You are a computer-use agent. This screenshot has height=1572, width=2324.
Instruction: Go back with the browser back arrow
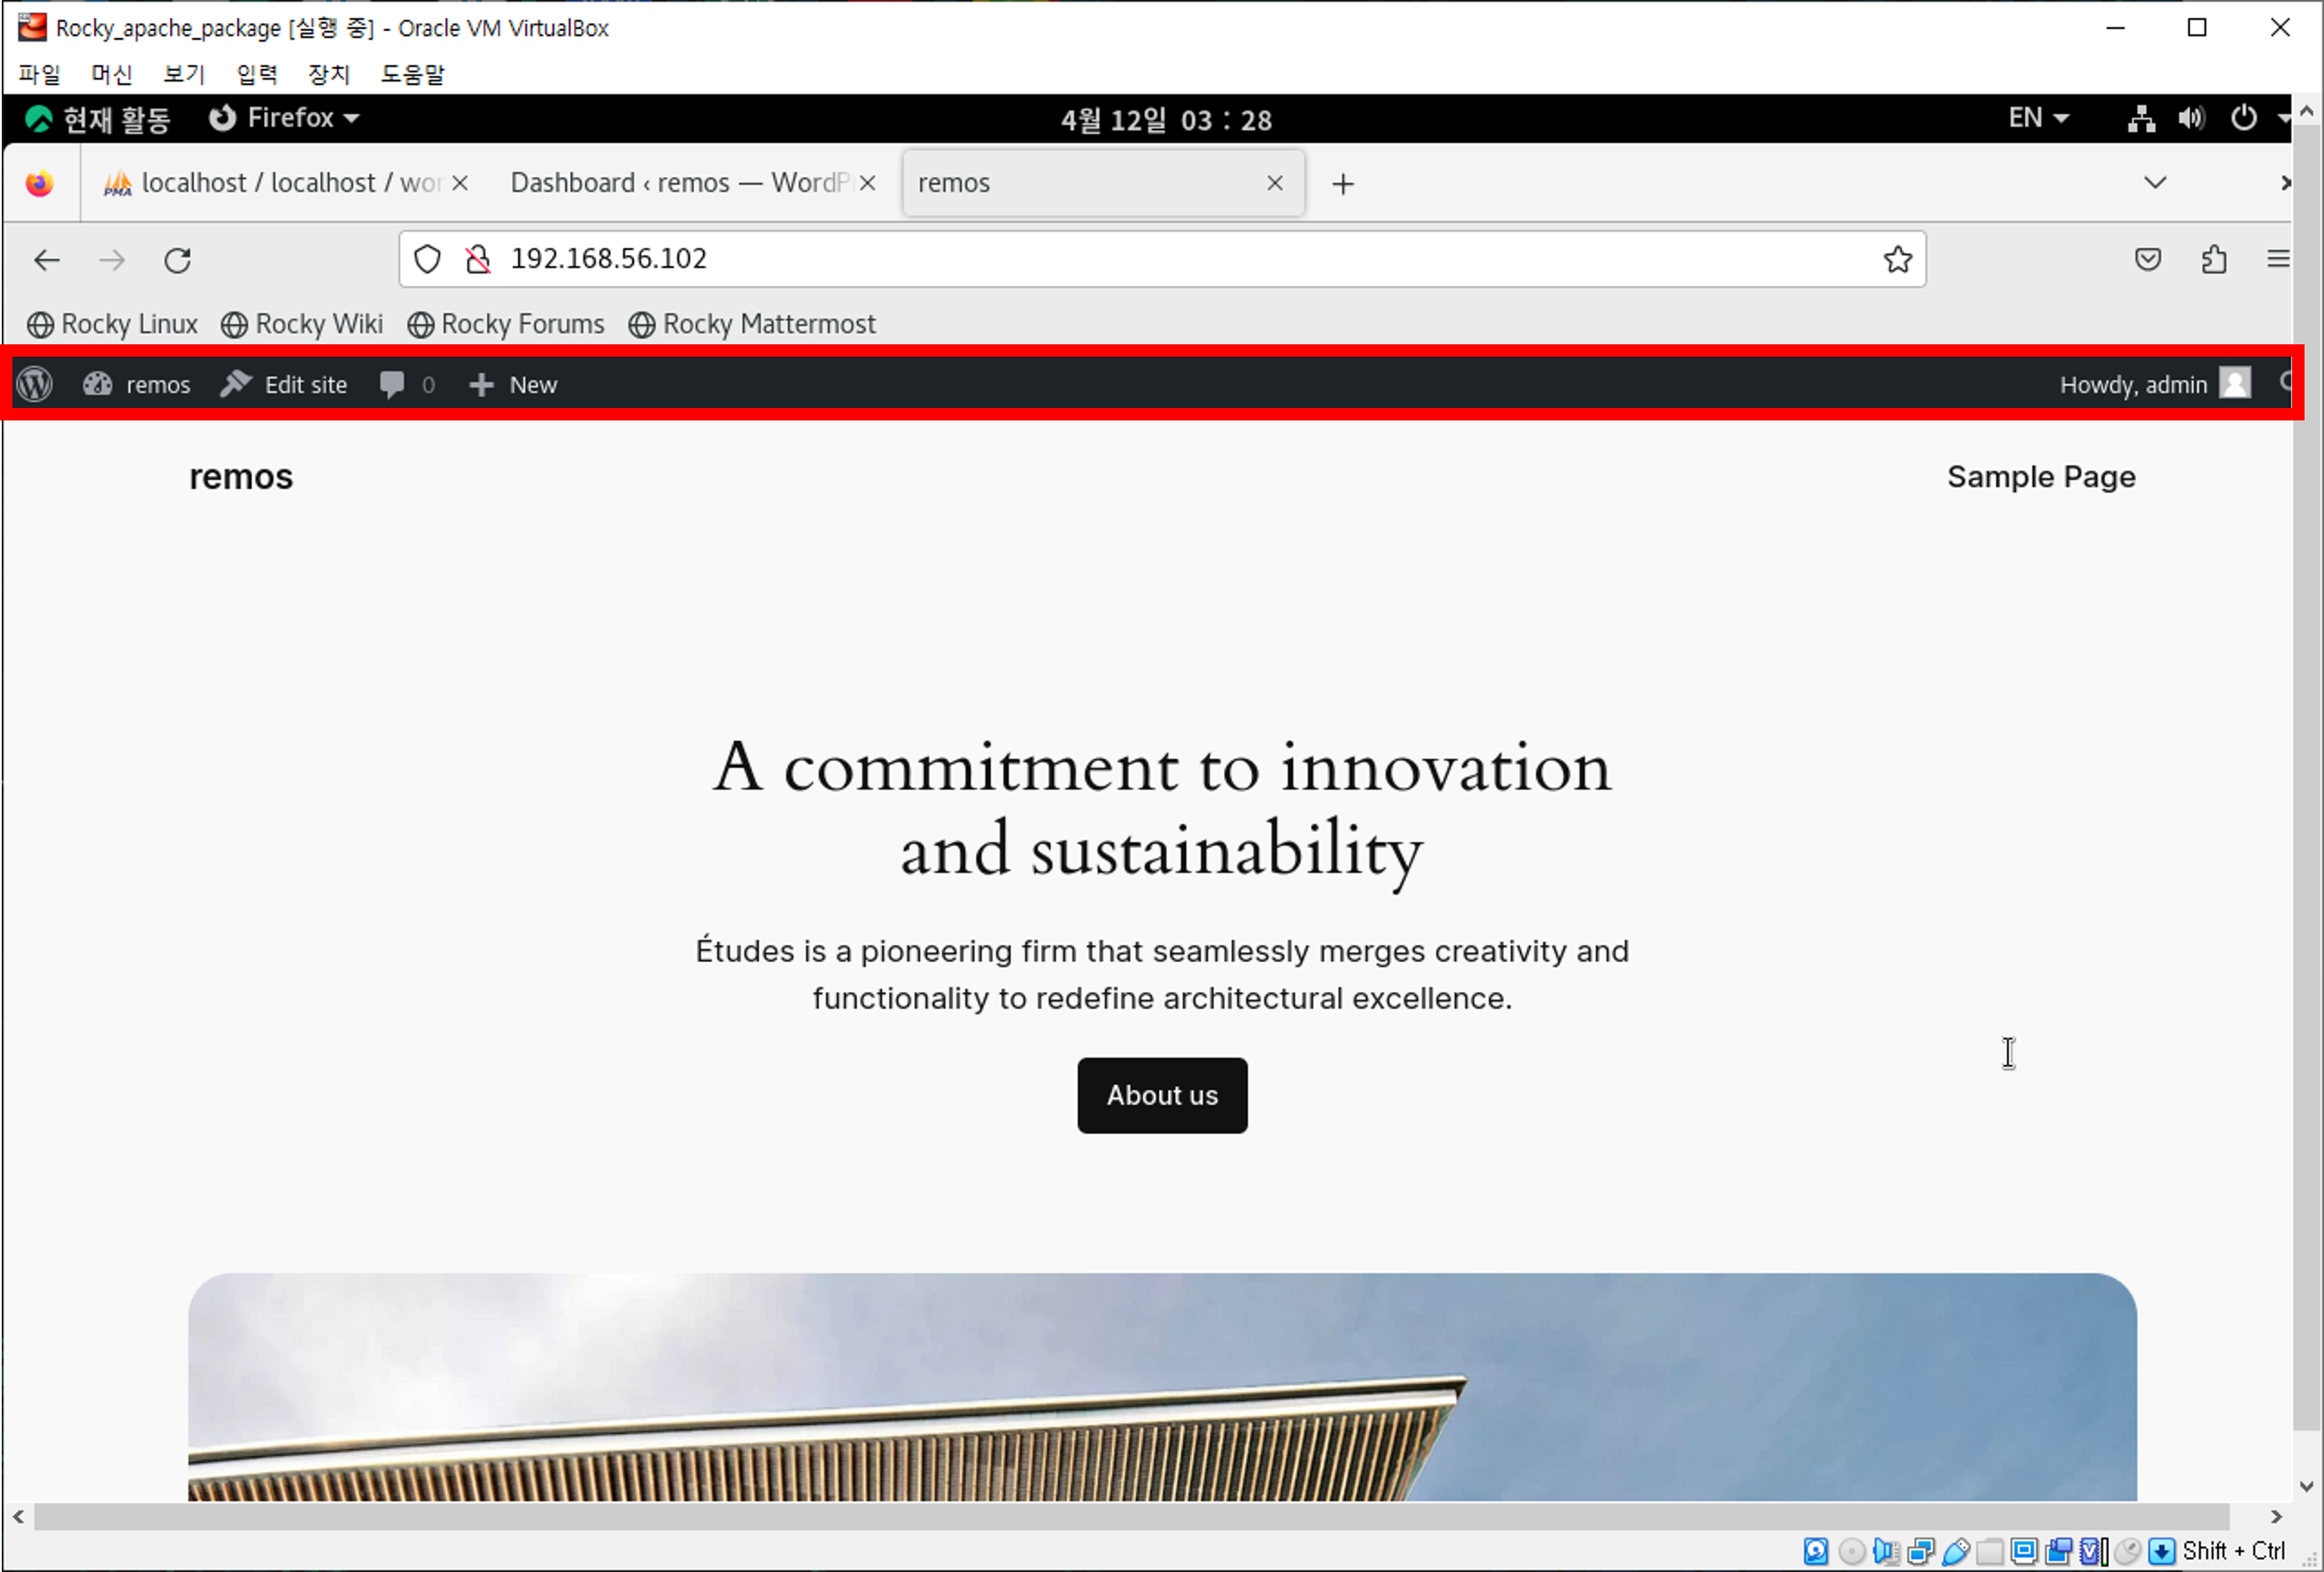[x=47, y=260]
